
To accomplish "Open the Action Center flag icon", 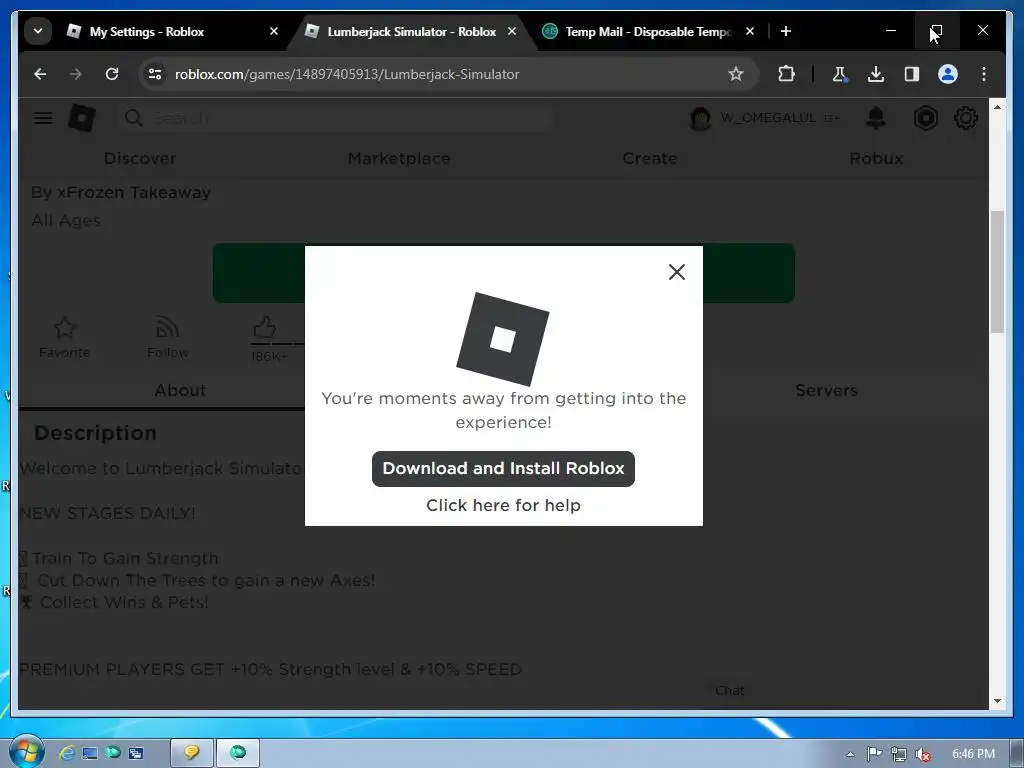I will point(874,754).
